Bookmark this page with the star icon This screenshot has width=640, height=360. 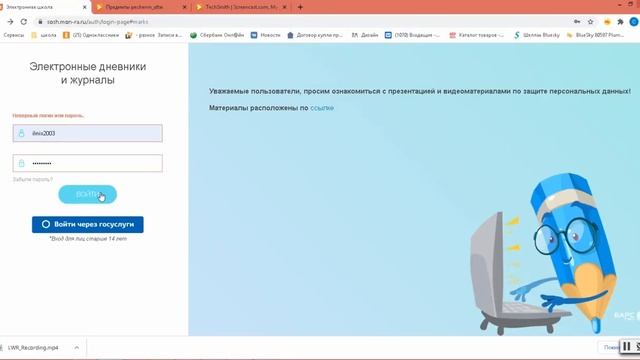tap(590, 22)
